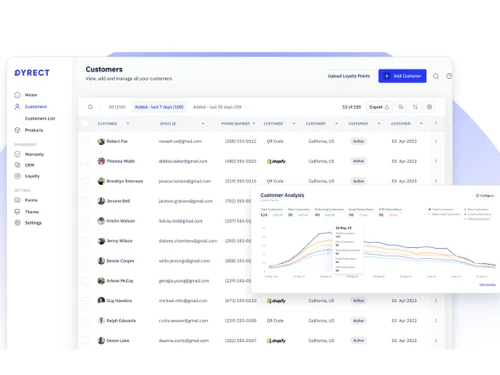Click the search icon beside Add Customer
500x375 pixels.
[436, 76]
